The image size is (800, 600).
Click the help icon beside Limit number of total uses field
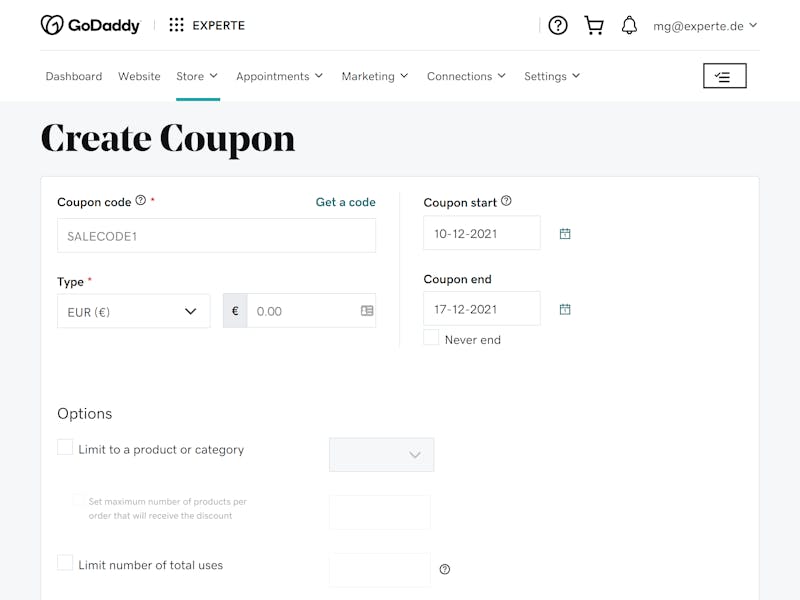[x=445, y=569]
